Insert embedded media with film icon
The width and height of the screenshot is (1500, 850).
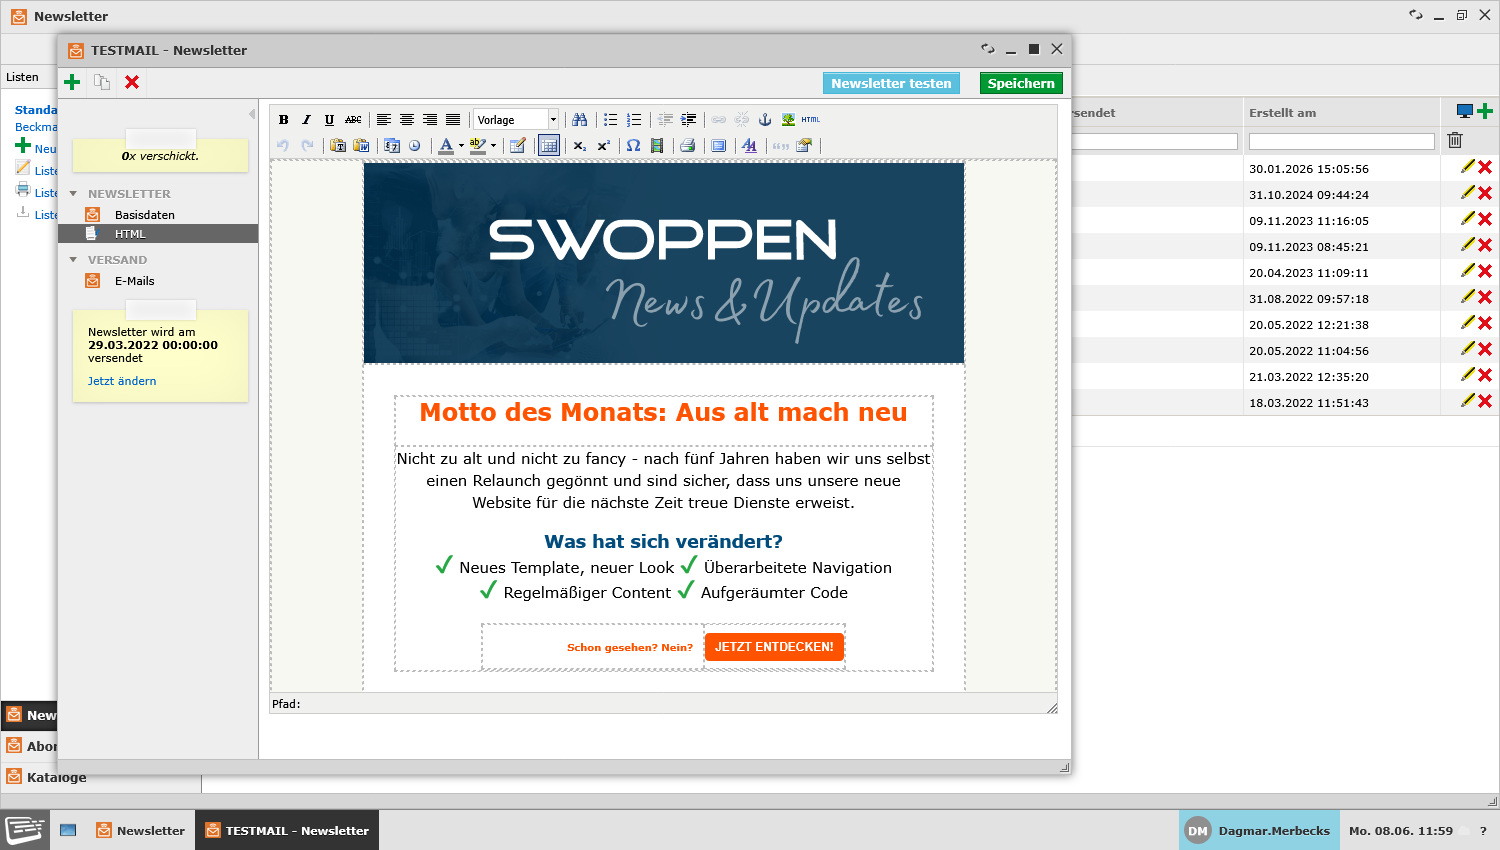657,146
